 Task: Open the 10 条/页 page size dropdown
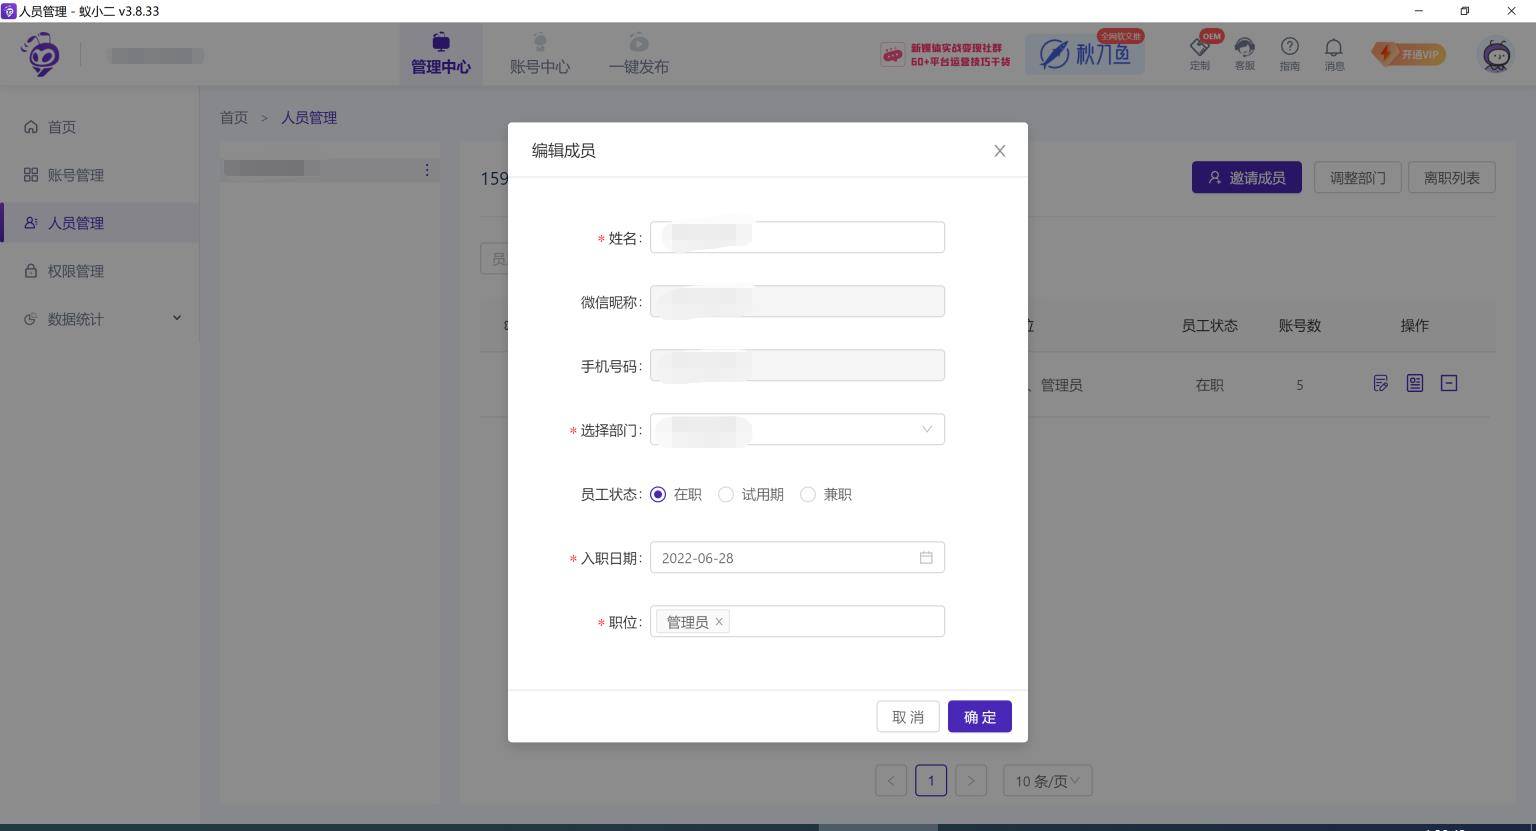click(x=1048, y=781)
